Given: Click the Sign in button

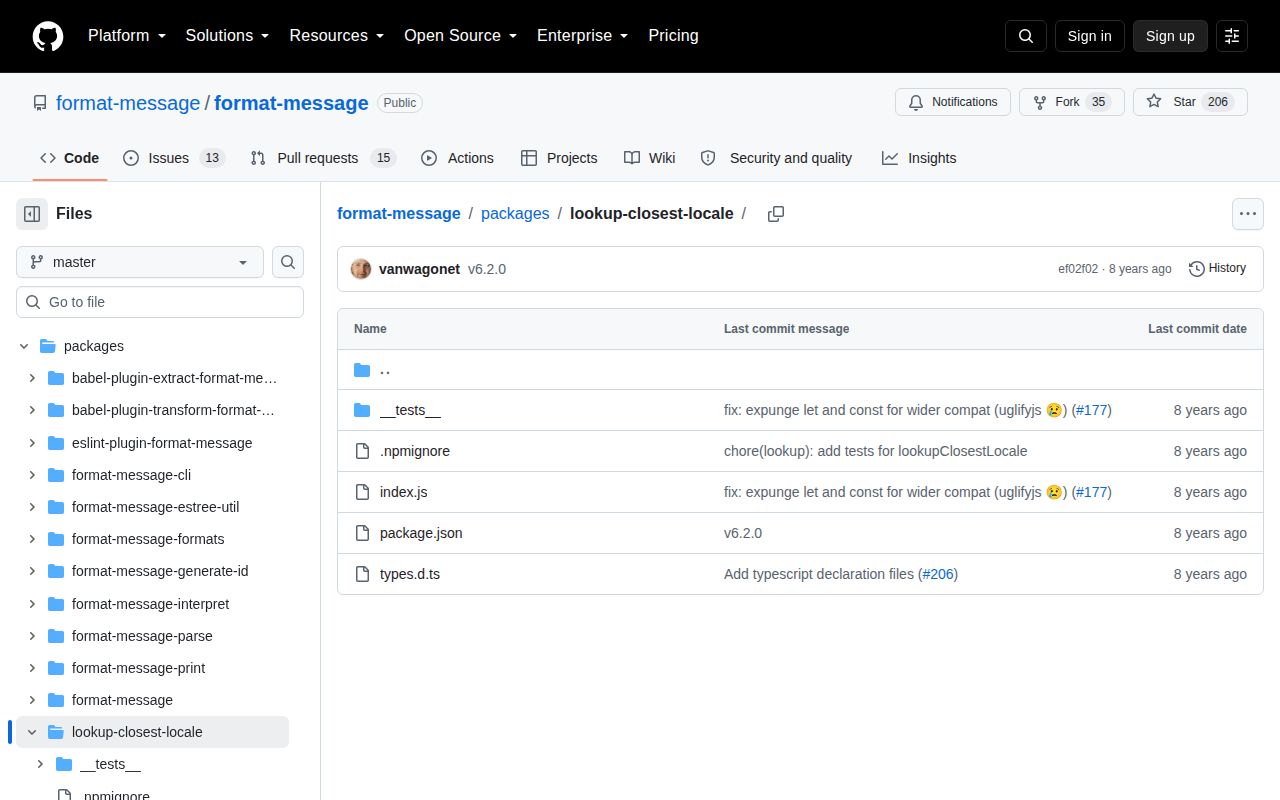Looking at the screenshot, I should coord(1089,36).
